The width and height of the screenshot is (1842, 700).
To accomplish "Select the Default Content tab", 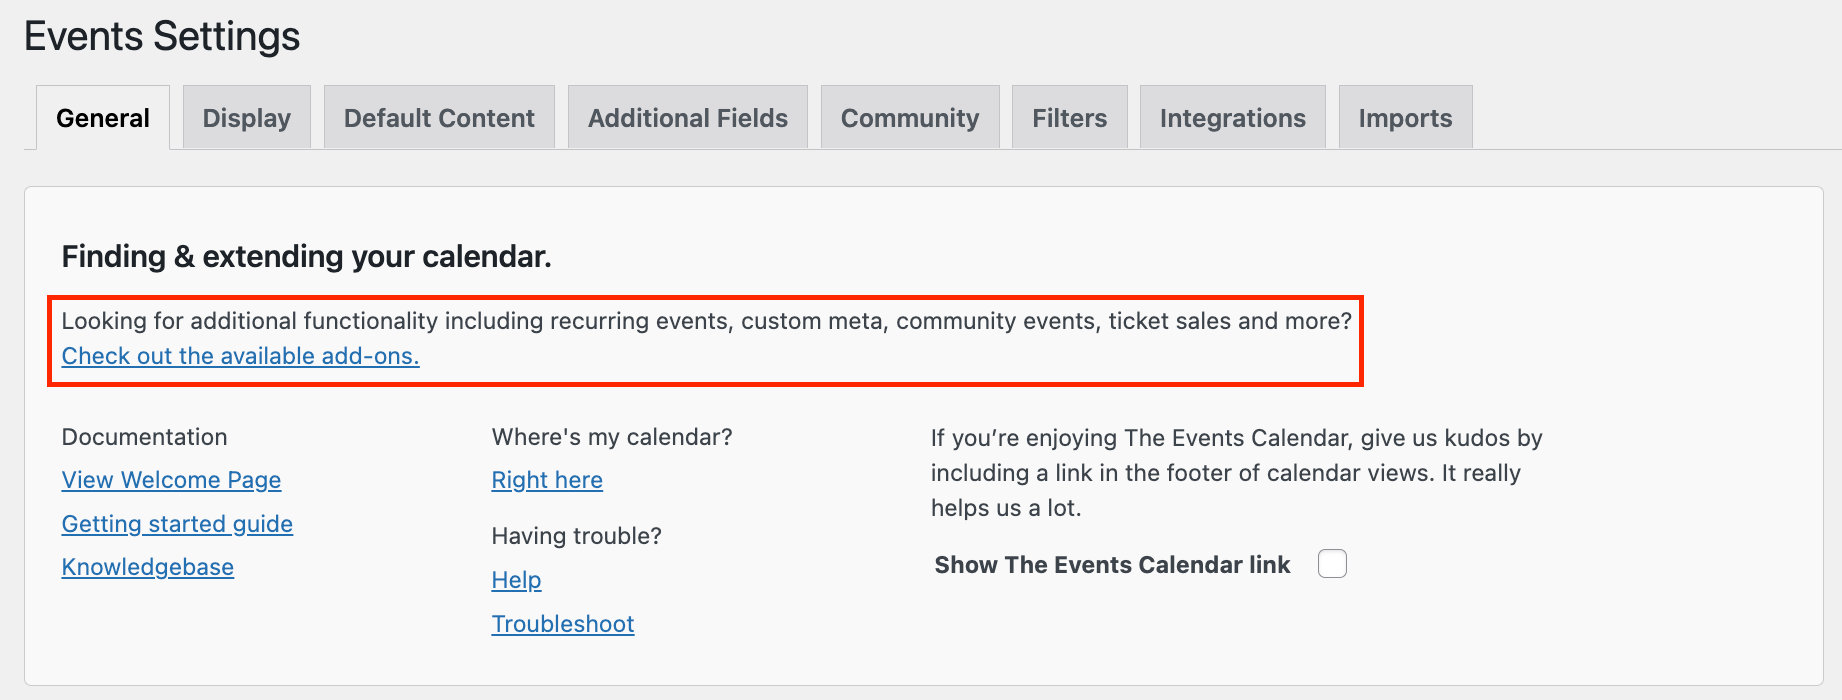I will point(439,118).
